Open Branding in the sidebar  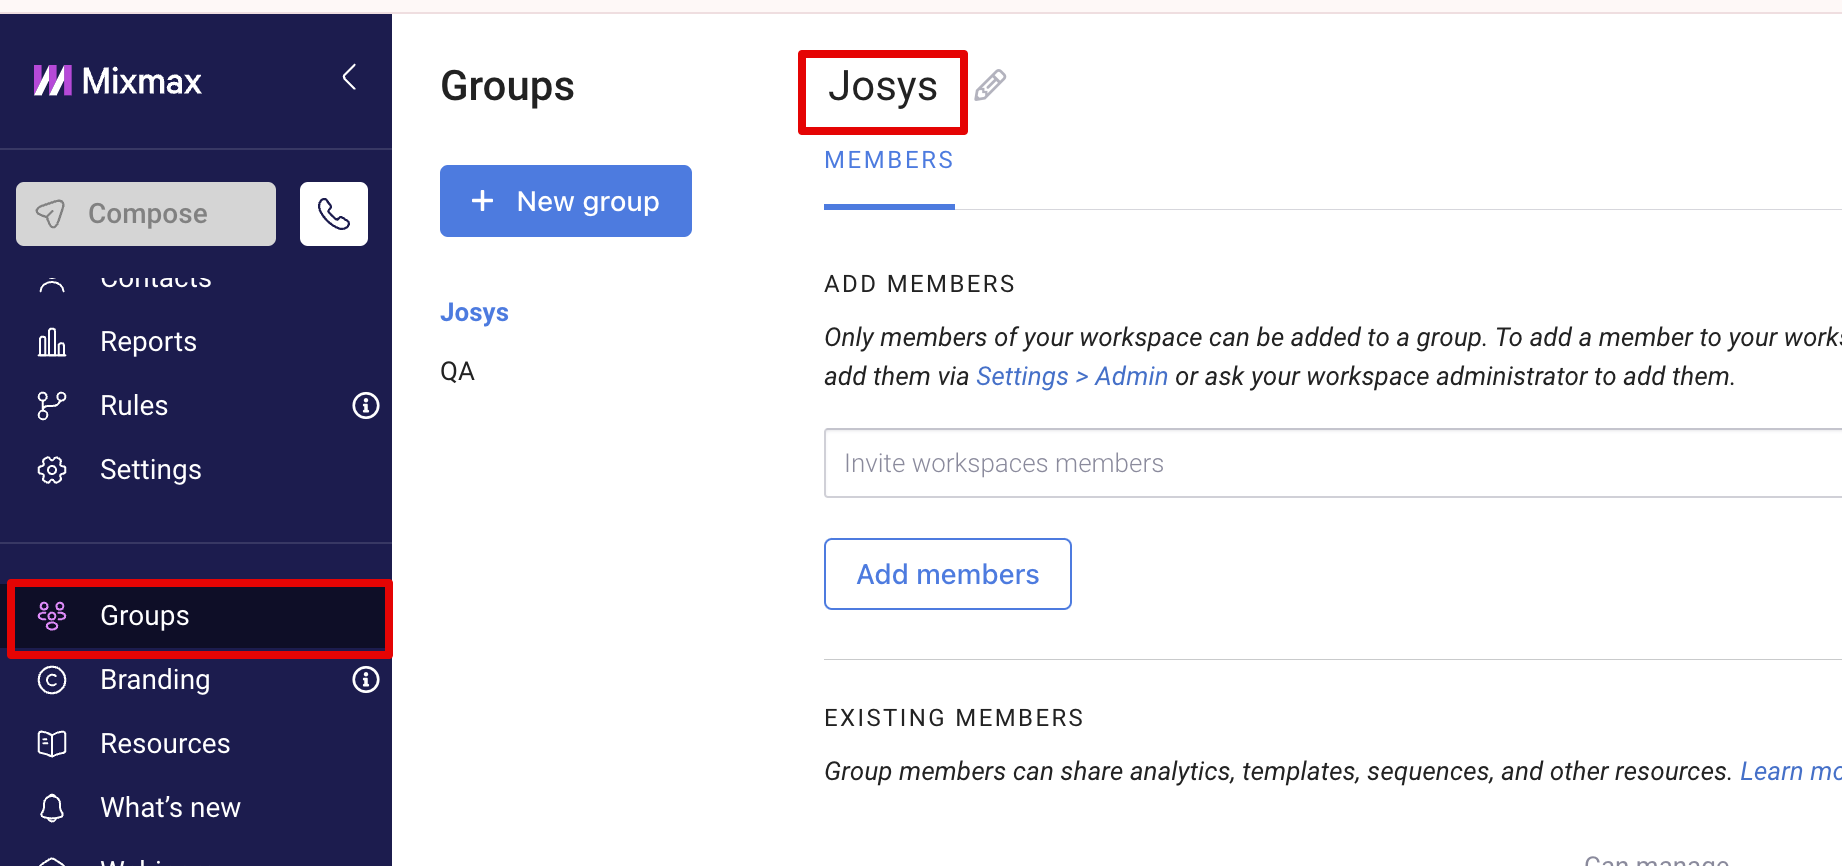point(155,680)
